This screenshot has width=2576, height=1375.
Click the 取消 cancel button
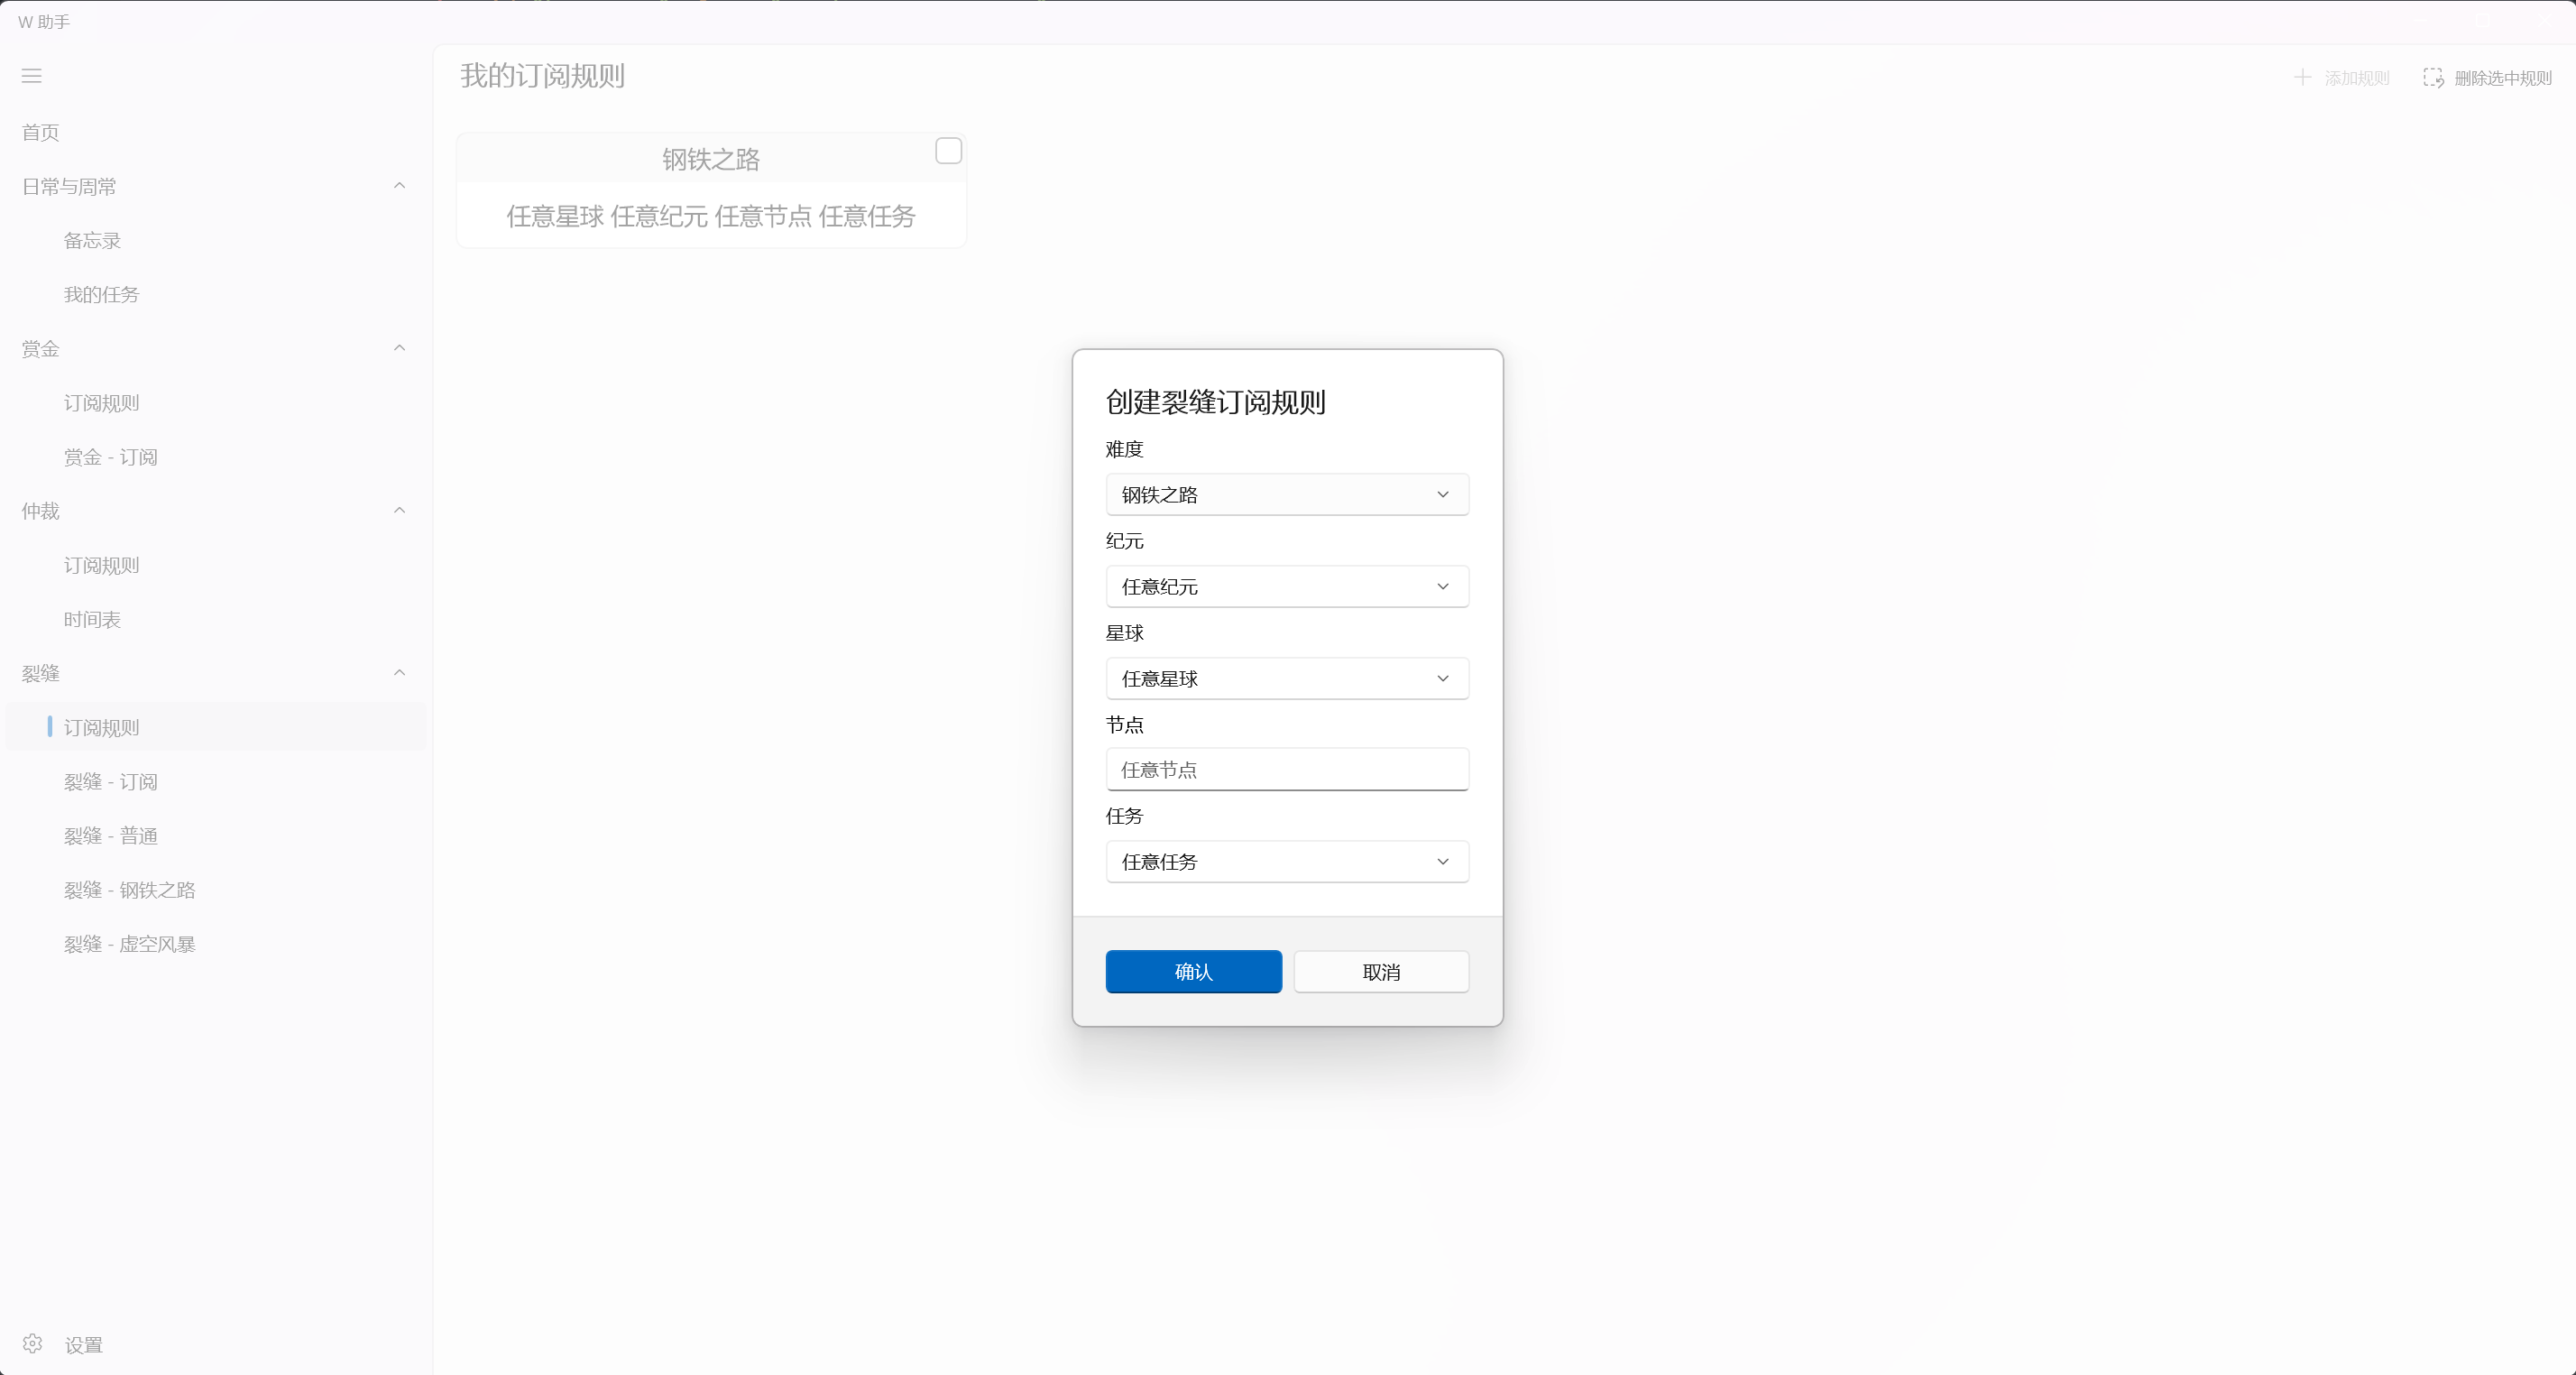[x=1381, y=971]
